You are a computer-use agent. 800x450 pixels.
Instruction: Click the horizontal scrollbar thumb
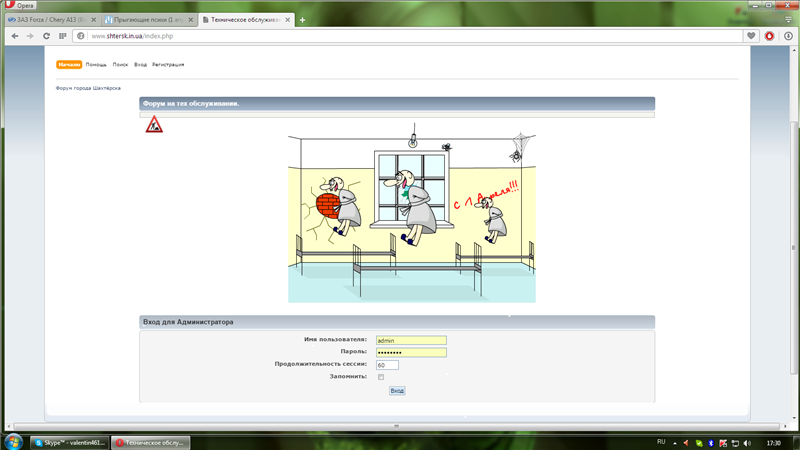coord(396,426)
